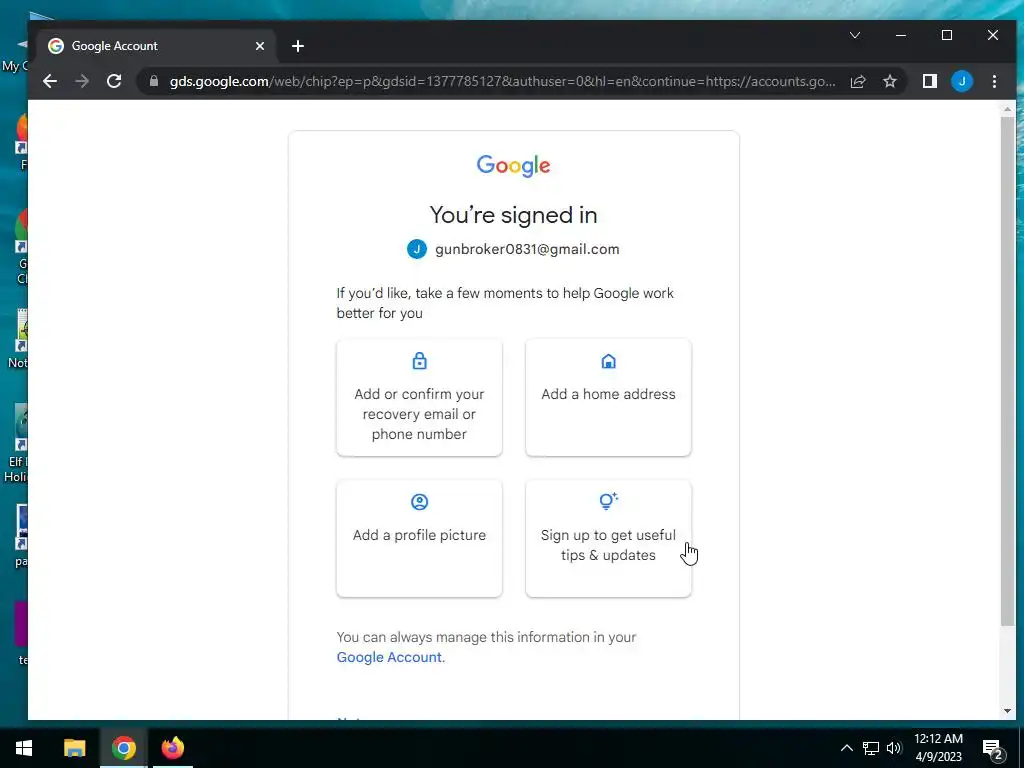The width and height of the screenshot is (1024, 768).
Task: Click the "You're signed in" heading
Action: tap(513, 215)
